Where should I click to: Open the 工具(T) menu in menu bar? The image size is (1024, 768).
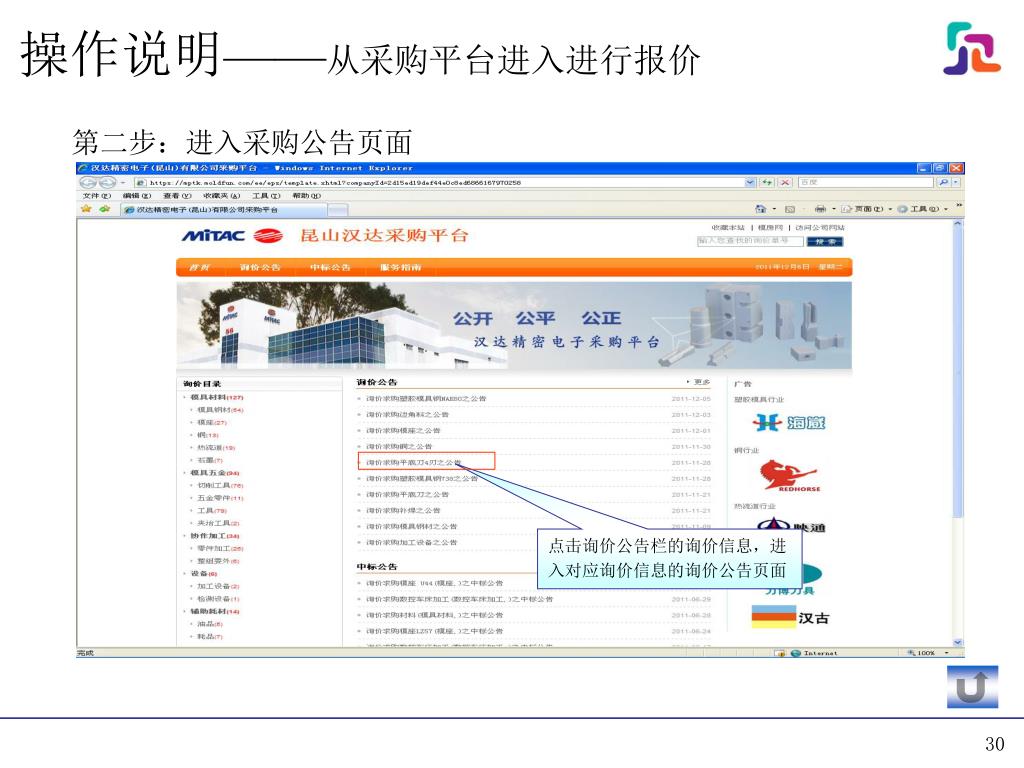[266, 195]
